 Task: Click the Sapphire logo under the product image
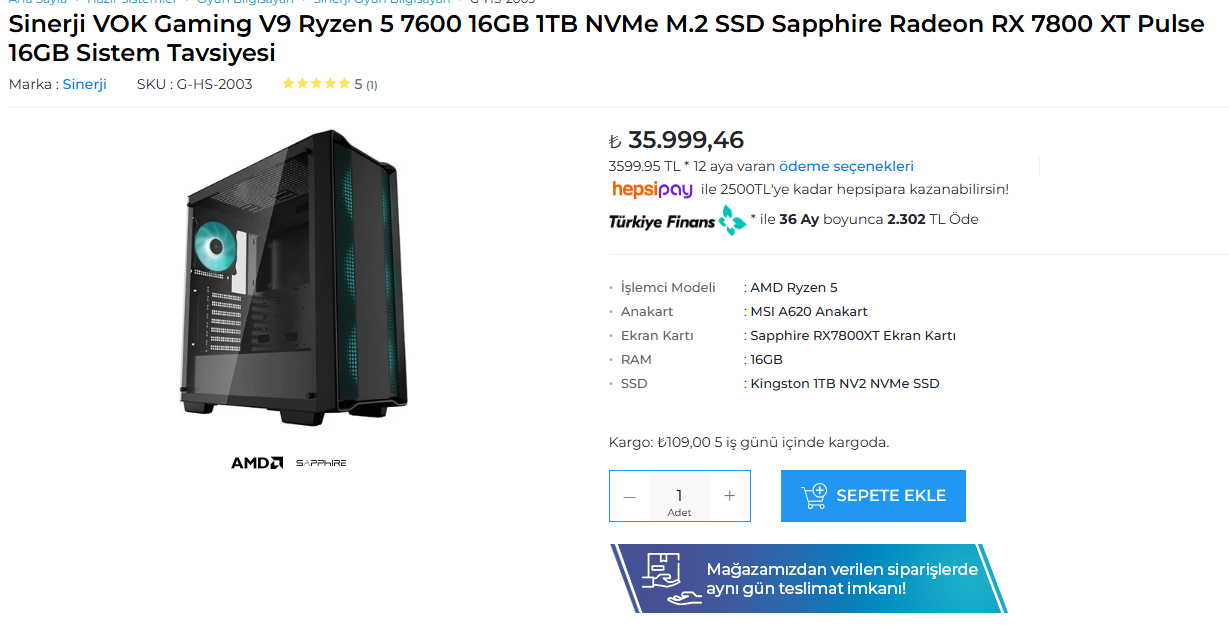click(321, 463)
